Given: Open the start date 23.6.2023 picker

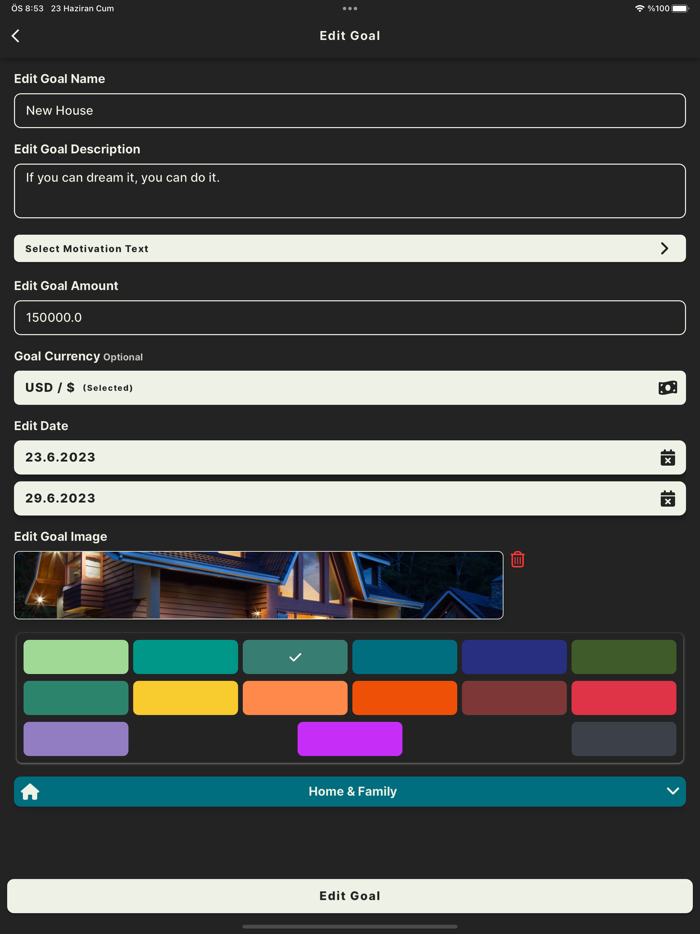Looking at the screenshot, I should [350, 457].
